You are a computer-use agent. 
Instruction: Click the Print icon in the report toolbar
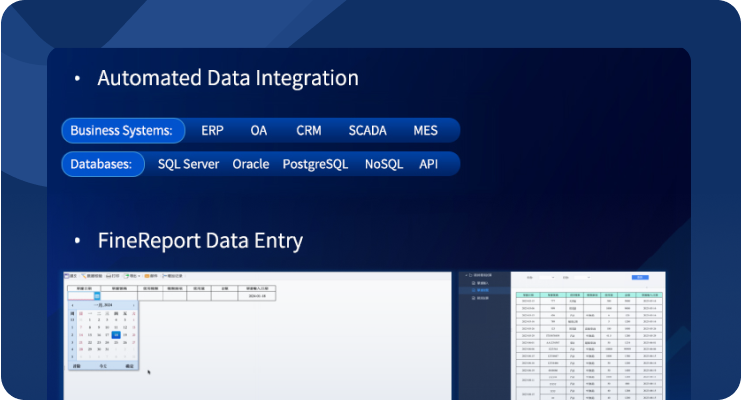[x=113, y=275]
